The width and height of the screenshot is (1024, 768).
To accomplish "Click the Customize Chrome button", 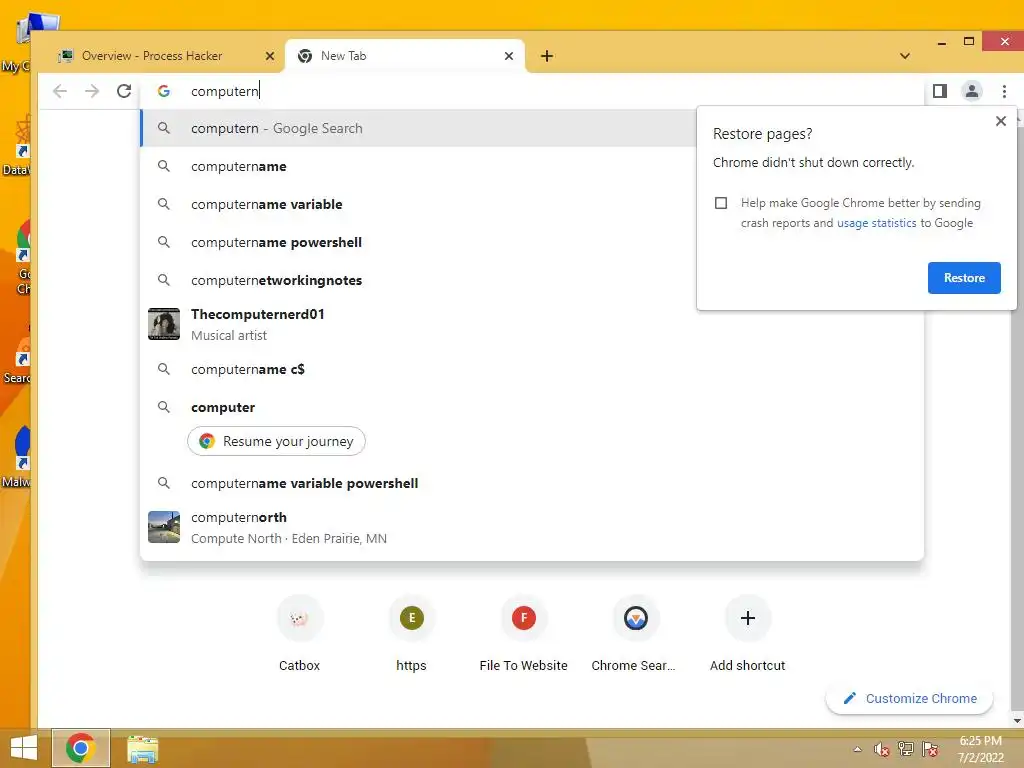I will (x=910, y=699).
